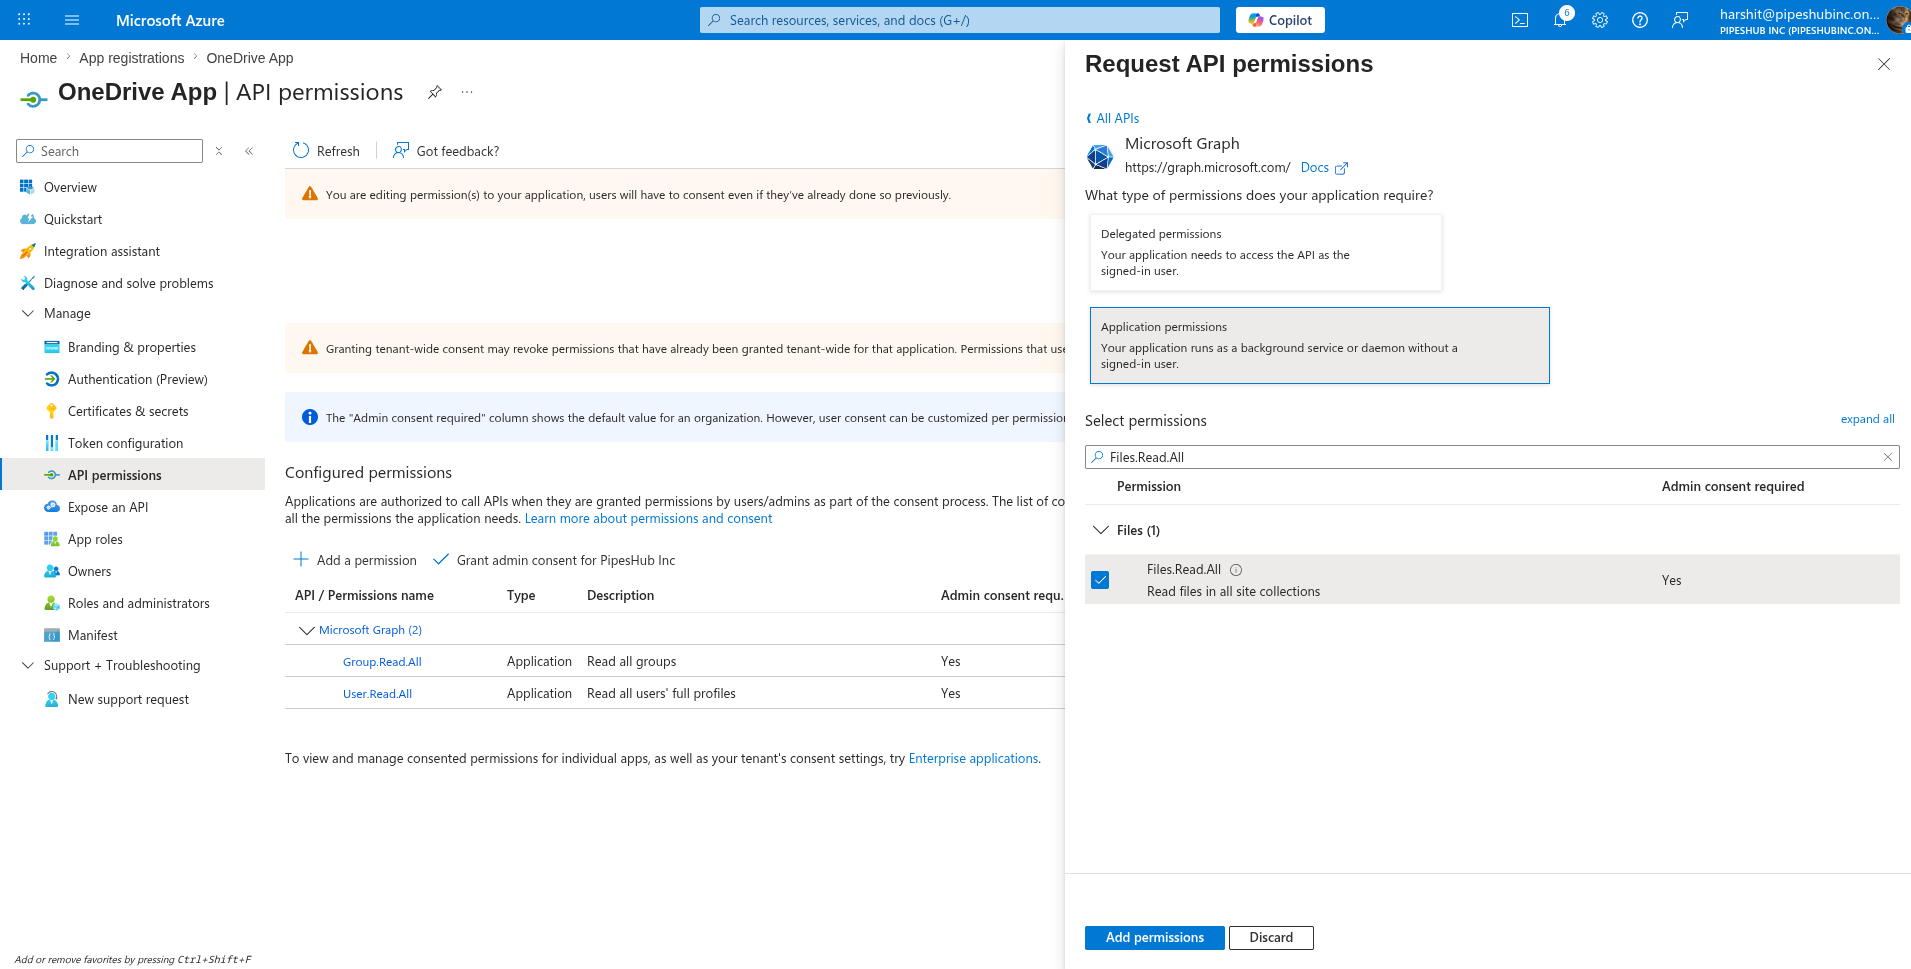The height and width of the screenshot is (969, 1911).
Task: Click the Copilot button
Action: tap(1280, 20)
